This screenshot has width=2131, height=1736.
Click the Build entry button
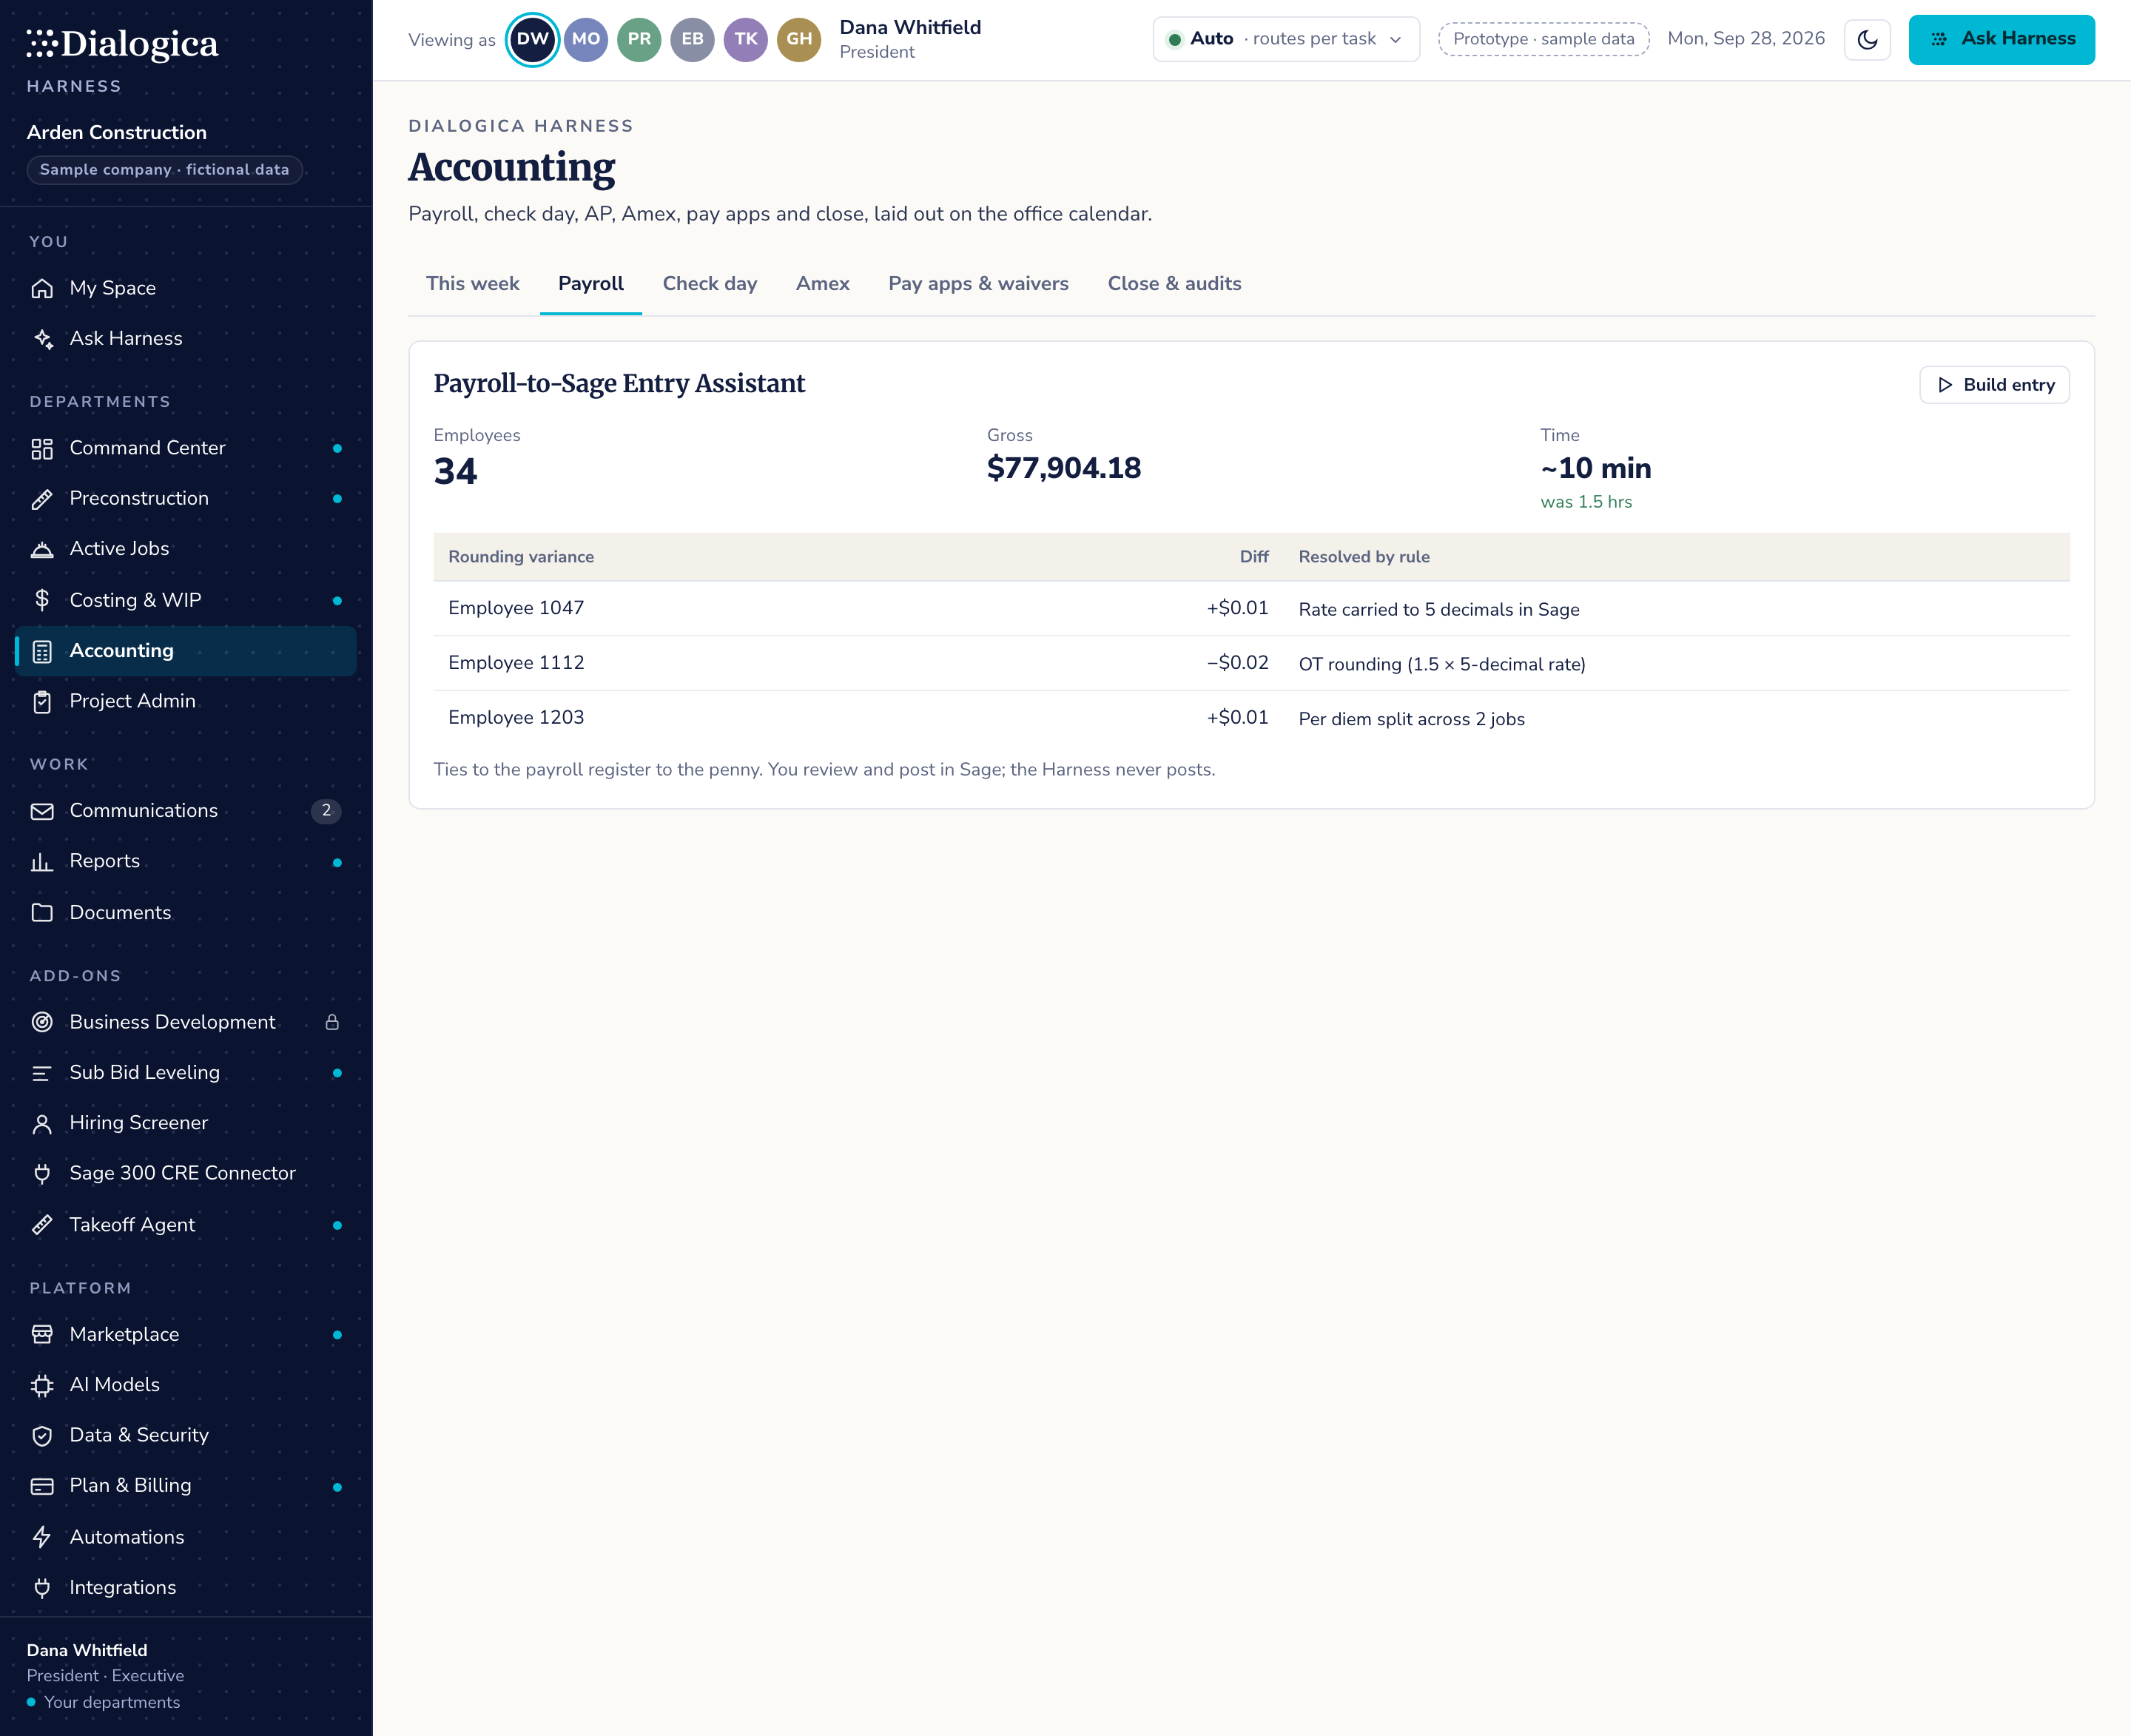tap(1994, 385)
